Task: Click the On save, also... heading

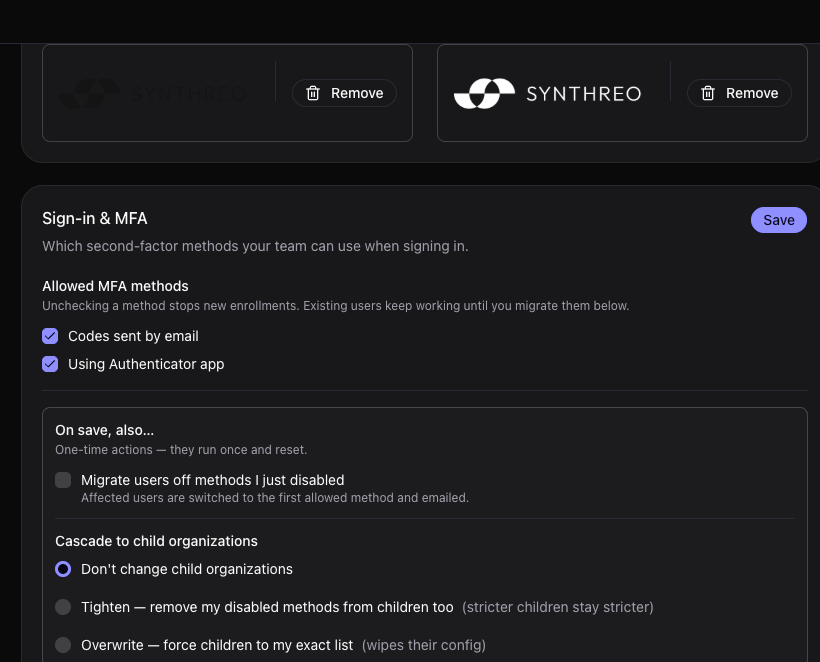Action: (x=105, y=430)
